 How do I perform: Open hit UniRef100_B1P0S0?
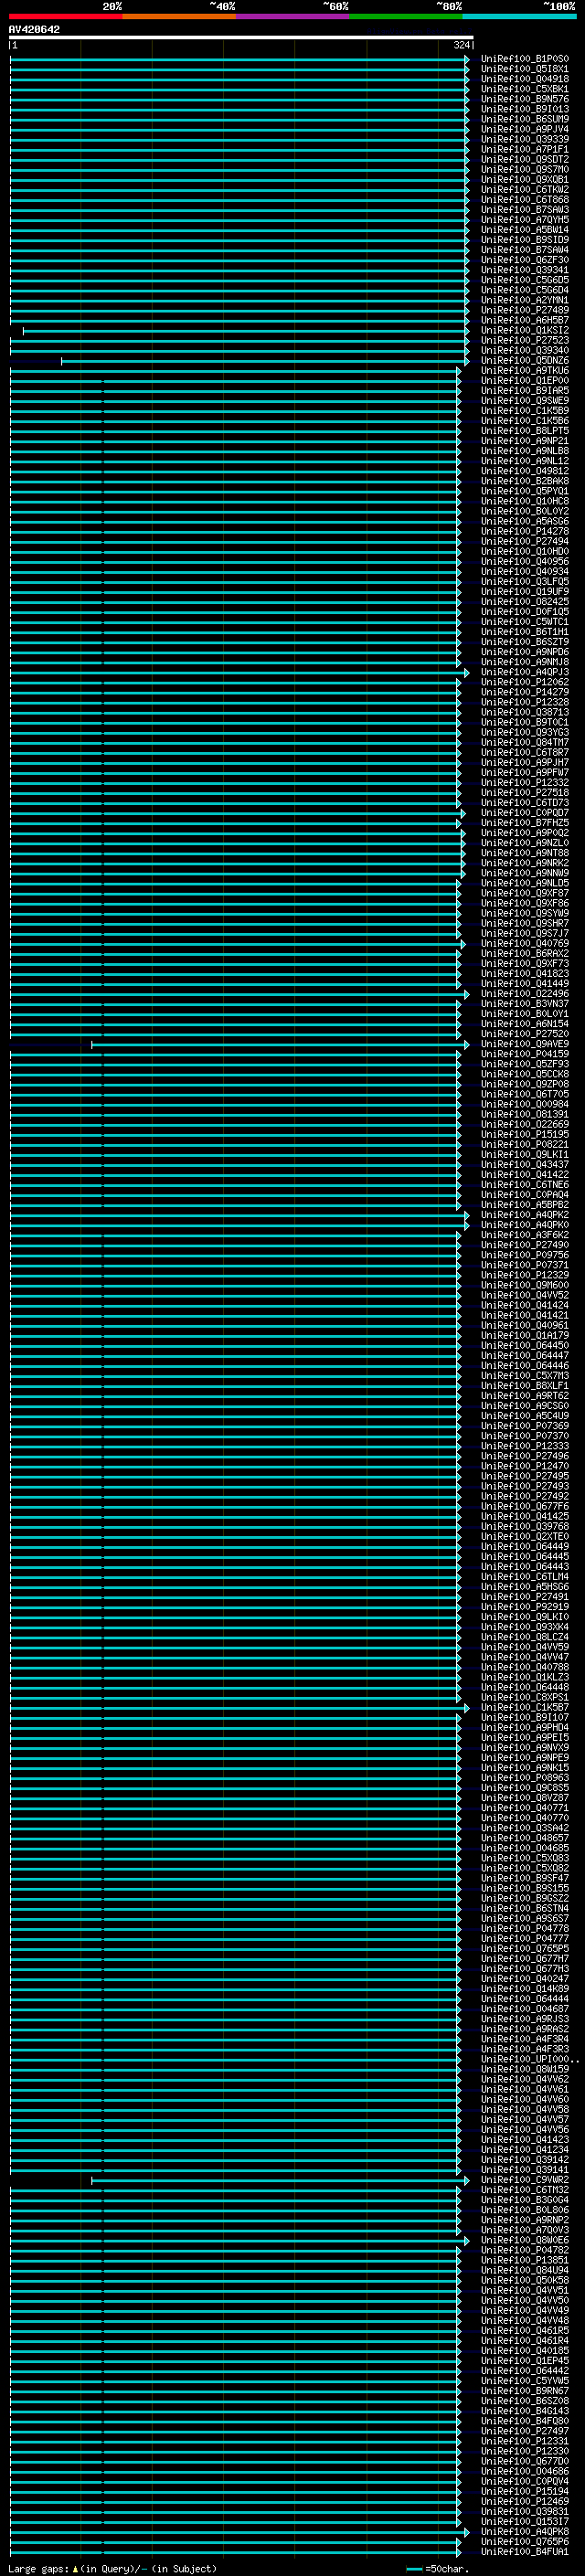point(524,59)
